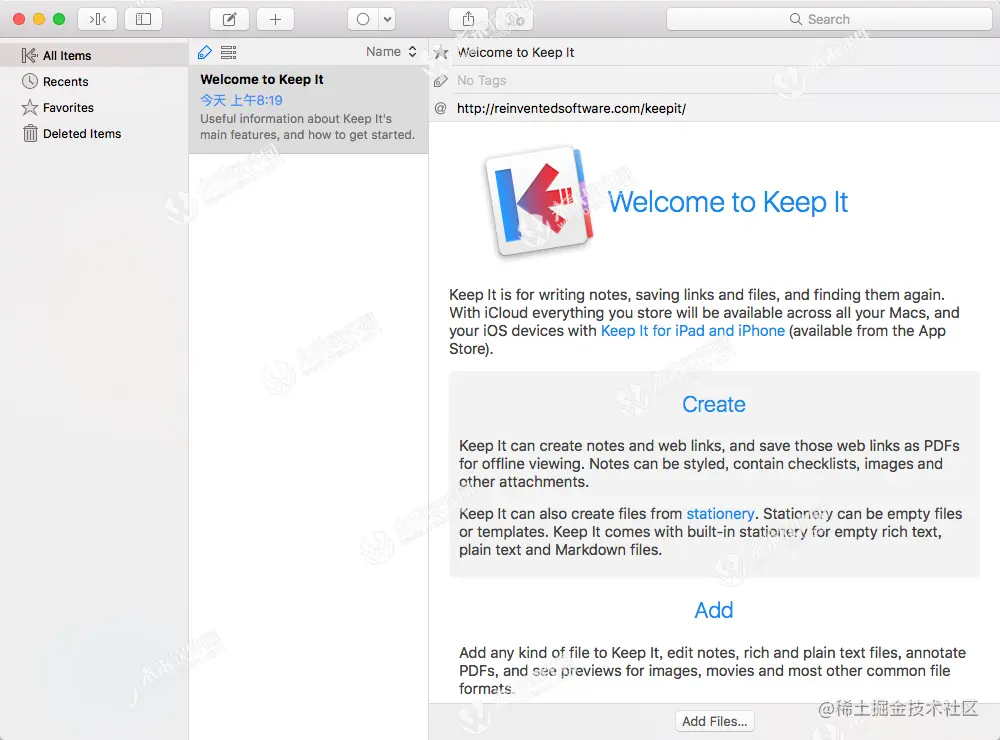Screen dimensions: 1000x740
Task: Click the Welcome to Keep It page heading
Action: coord(728,202)
